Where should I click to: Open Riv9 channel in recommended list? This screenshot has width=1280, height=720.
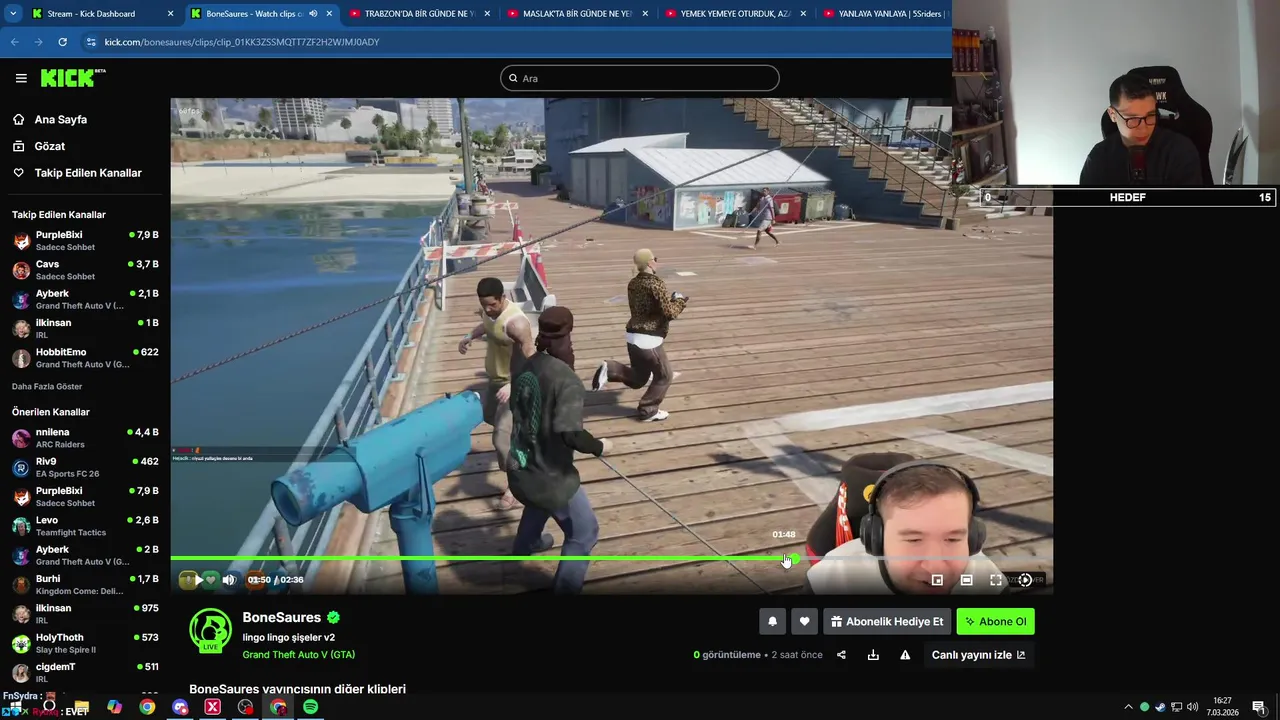(85, 467)
